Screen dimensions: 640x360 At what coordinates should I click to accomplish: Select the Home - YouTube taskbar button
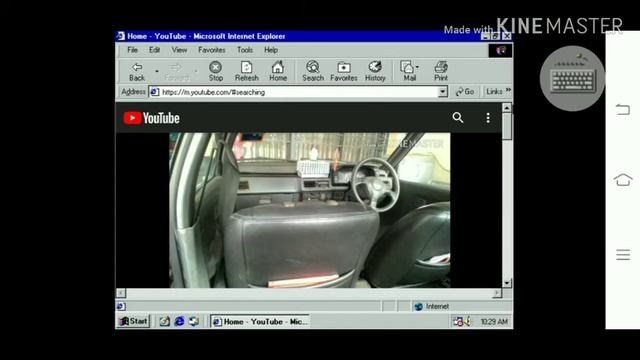point(260,322)
